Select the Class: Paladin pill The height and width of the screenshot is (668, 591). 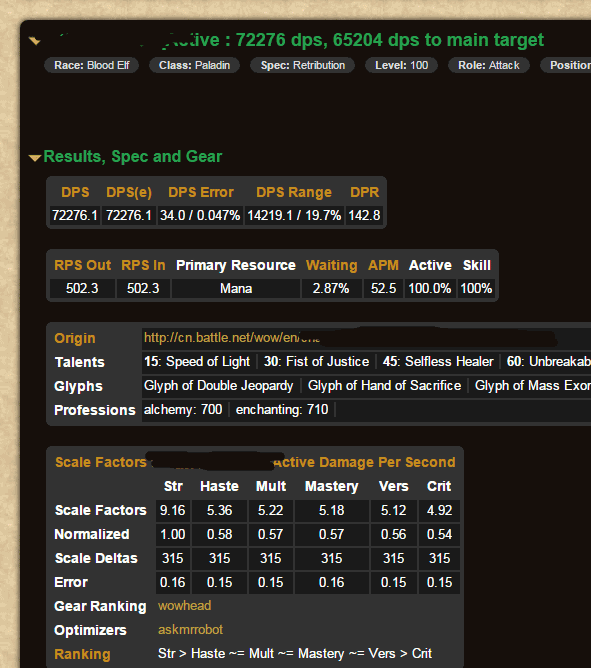[x=194, y=65]
